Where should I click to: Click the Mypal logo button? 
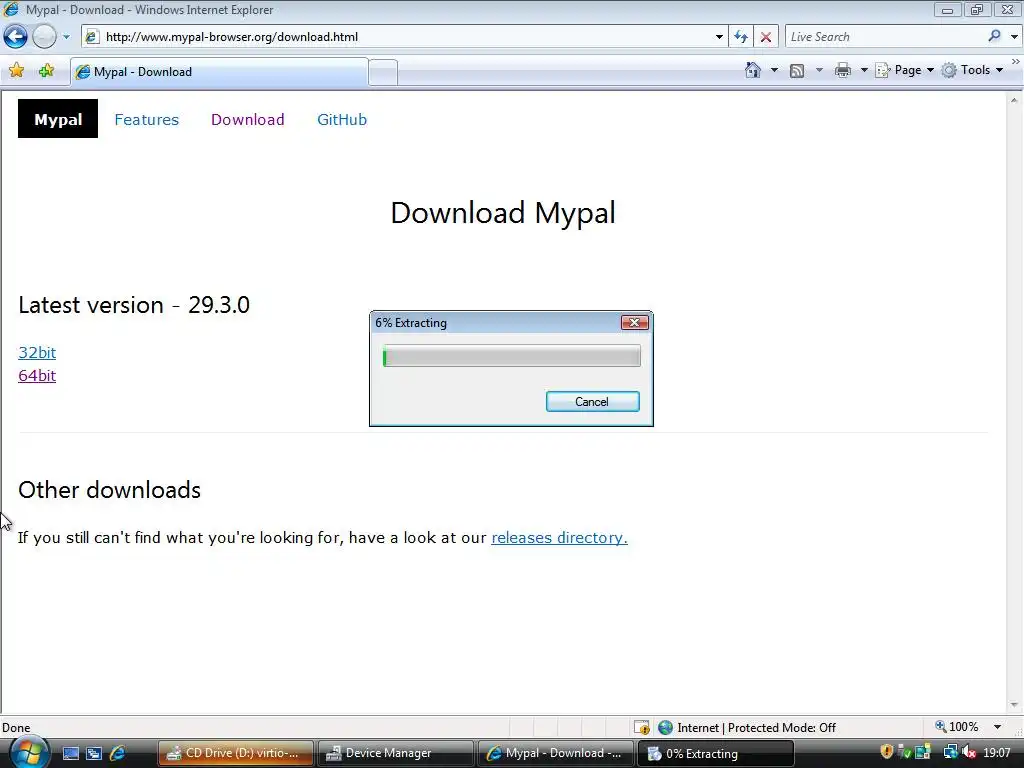coord(58,119)
